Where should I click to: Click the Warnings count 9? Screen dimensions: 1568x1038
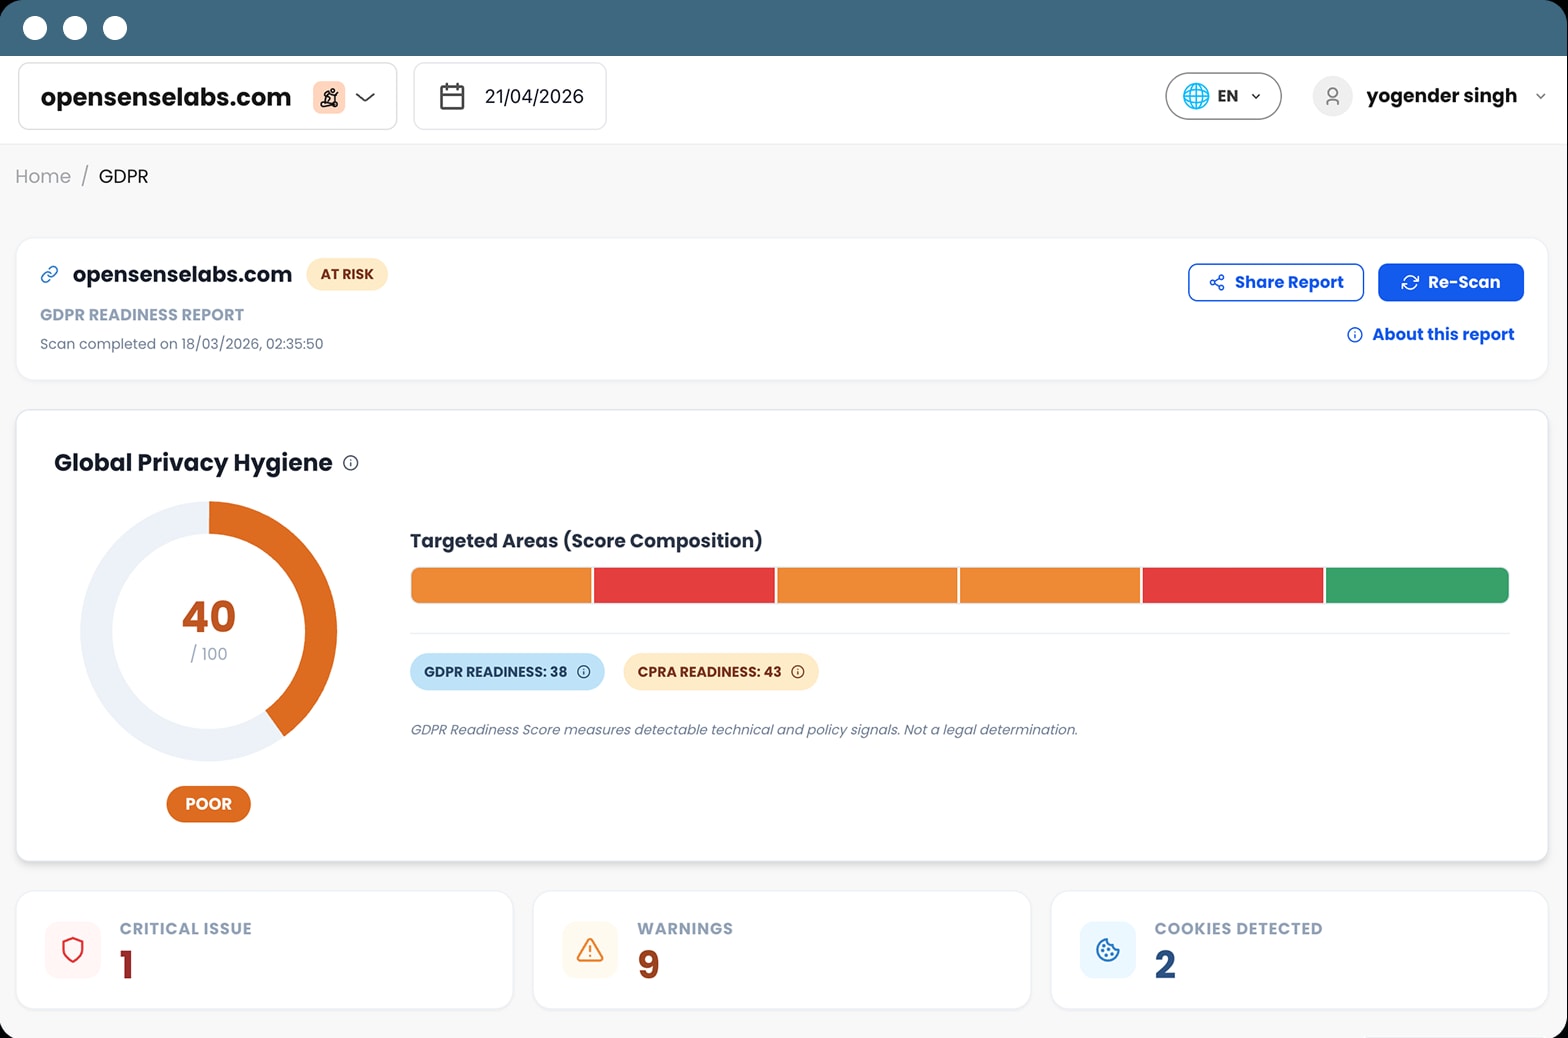648,964
